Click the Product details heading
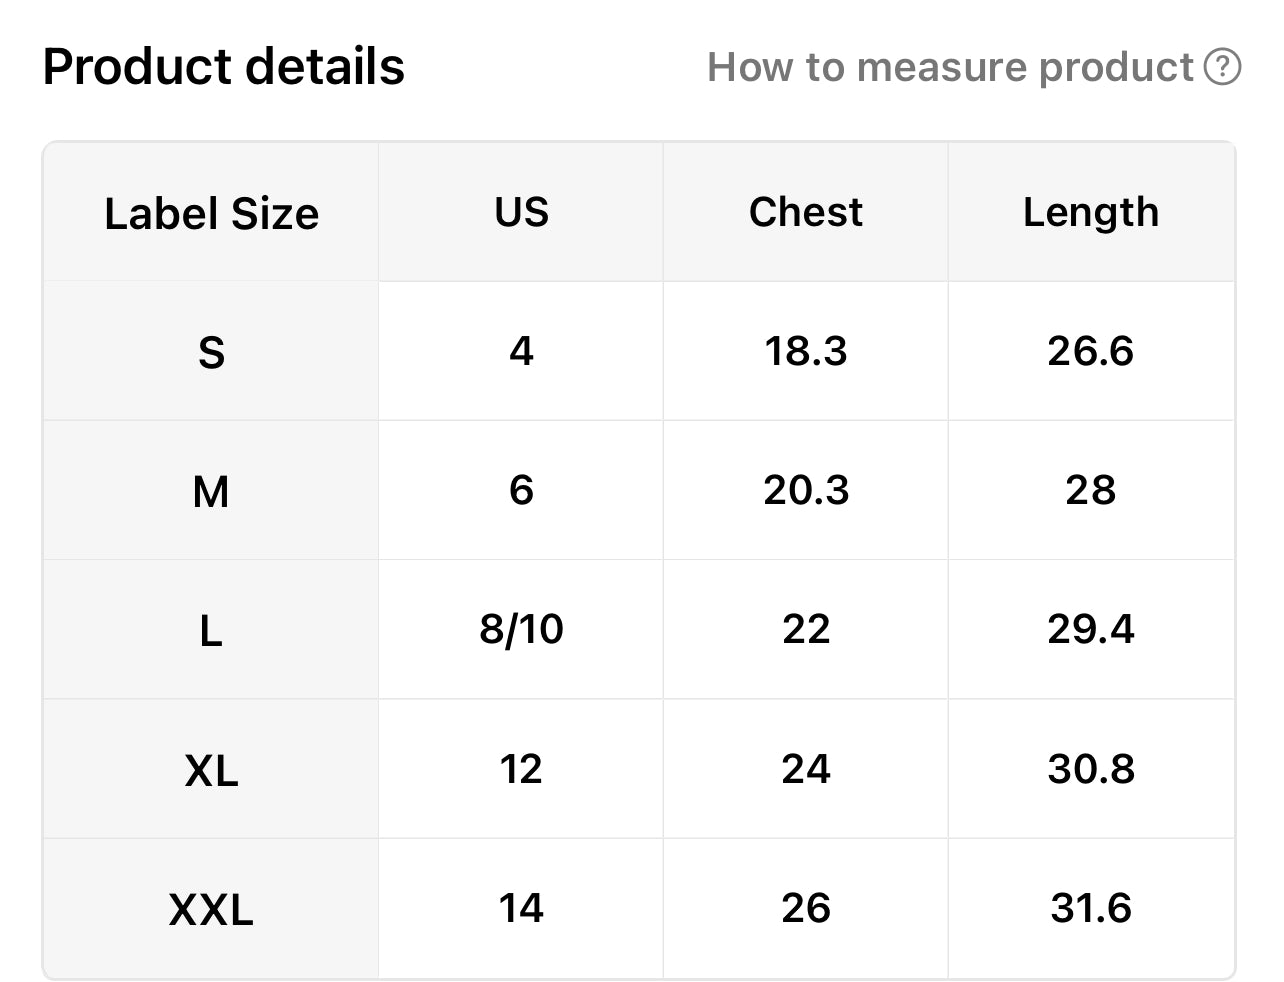This screenshot has height=982, width=1284. tap(223, 67)
